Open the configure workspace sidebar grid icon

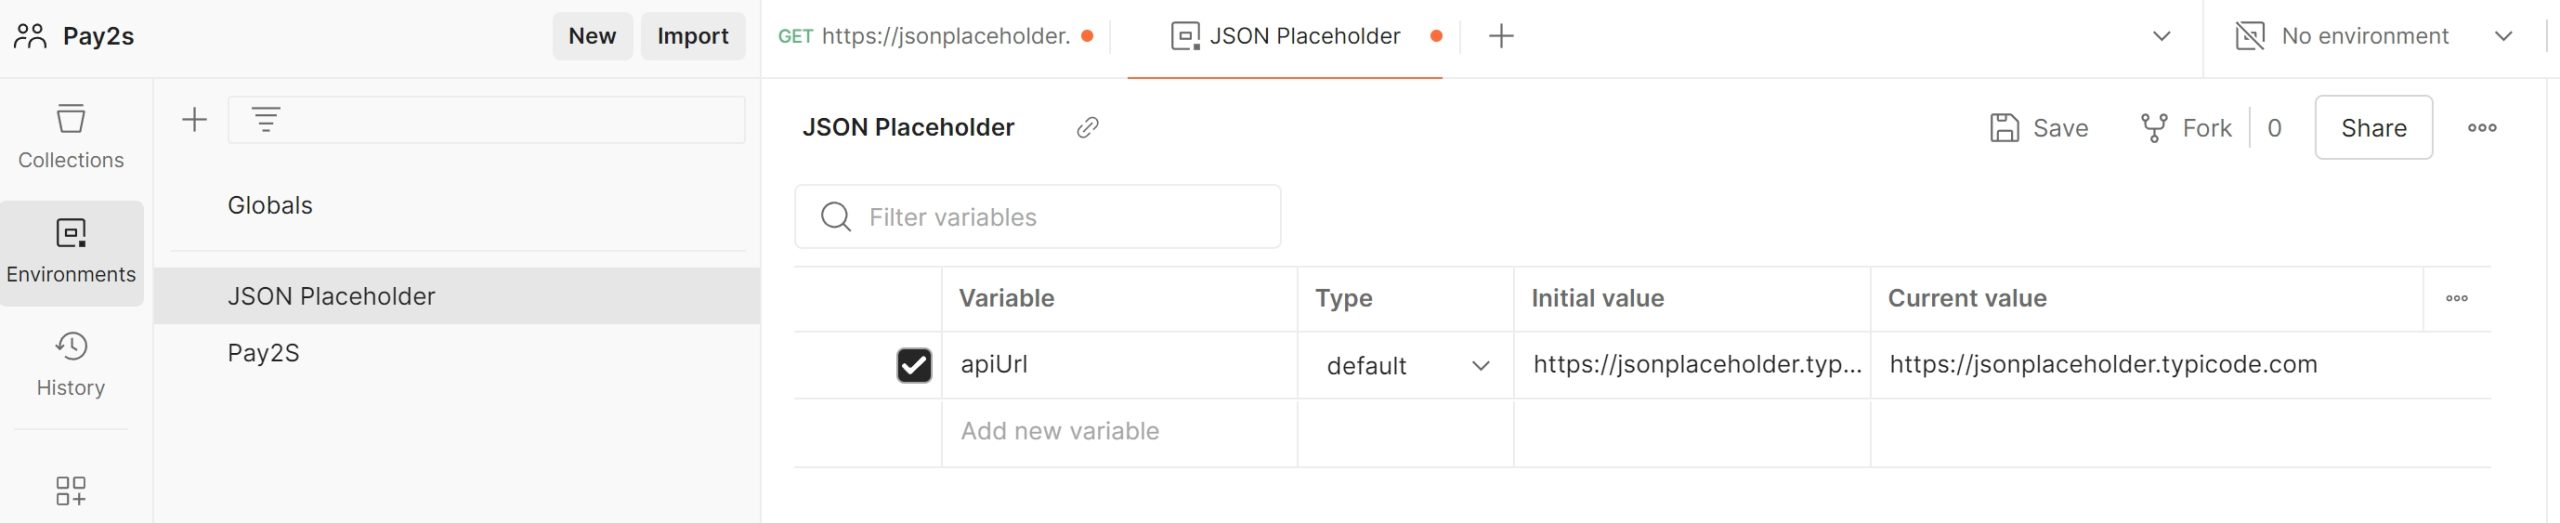tap(71, 491)
